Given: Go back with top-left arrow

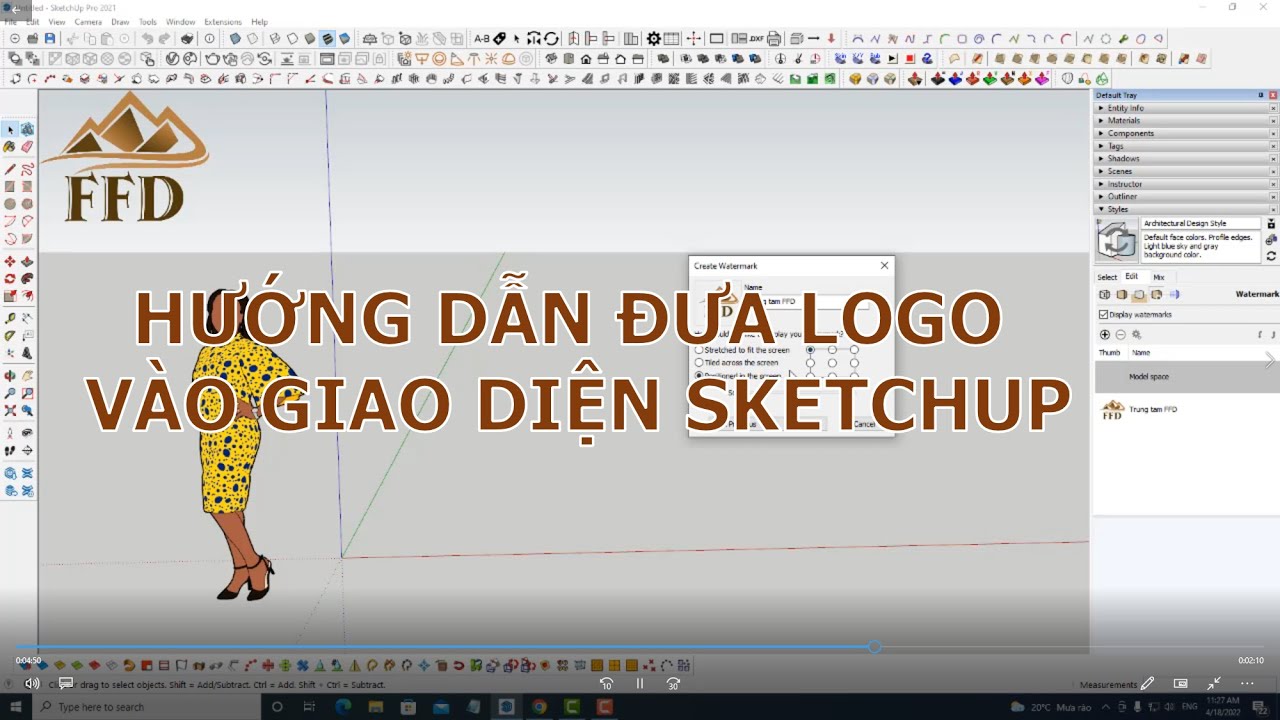Looking at the screenshot, I should coord(14,8).
